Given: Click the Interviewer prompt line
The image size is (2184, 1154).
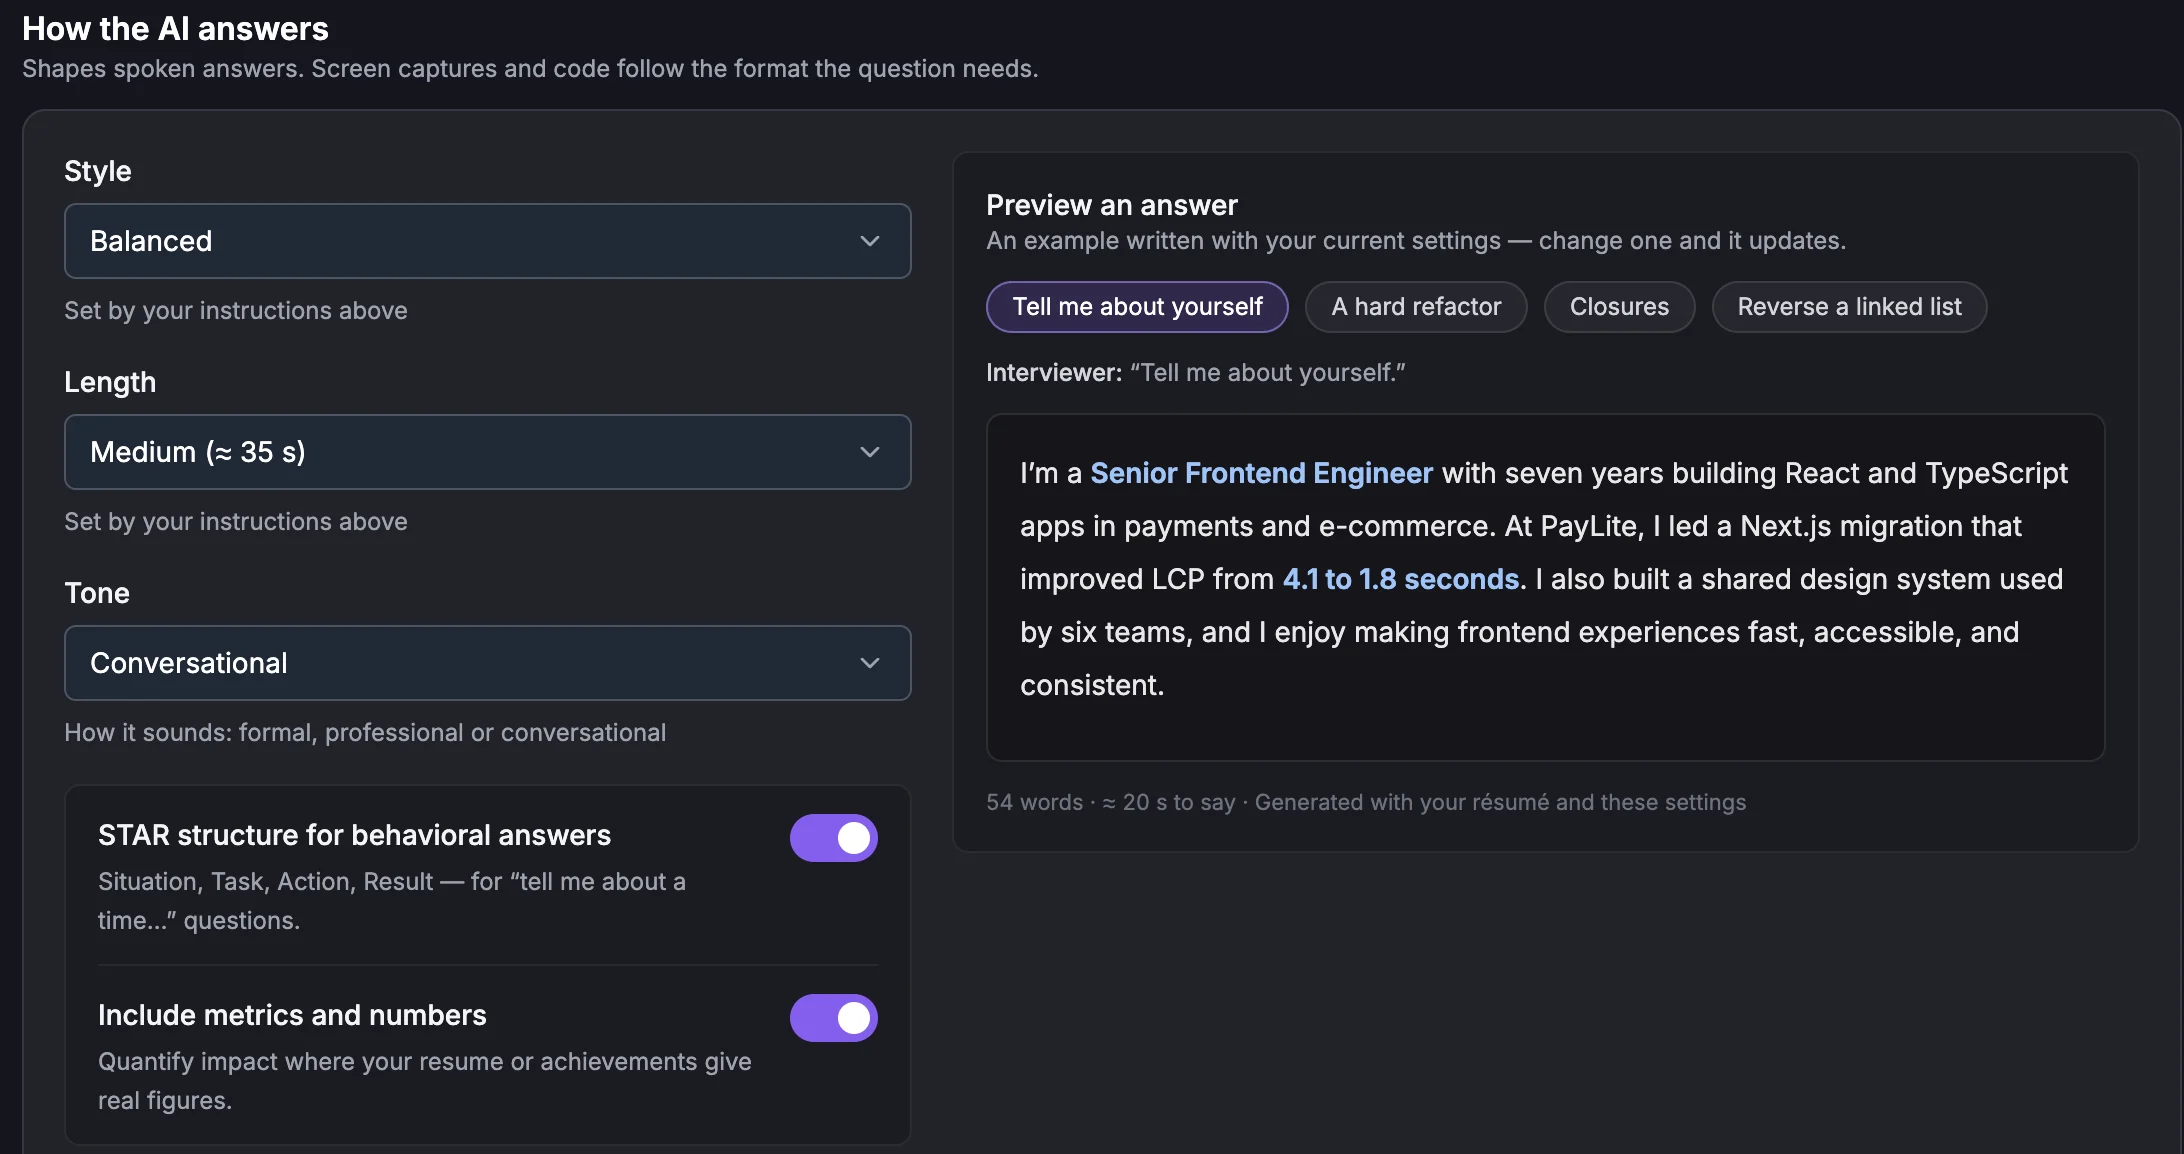Looking at the screenshot, I should tap(1196, 373).
